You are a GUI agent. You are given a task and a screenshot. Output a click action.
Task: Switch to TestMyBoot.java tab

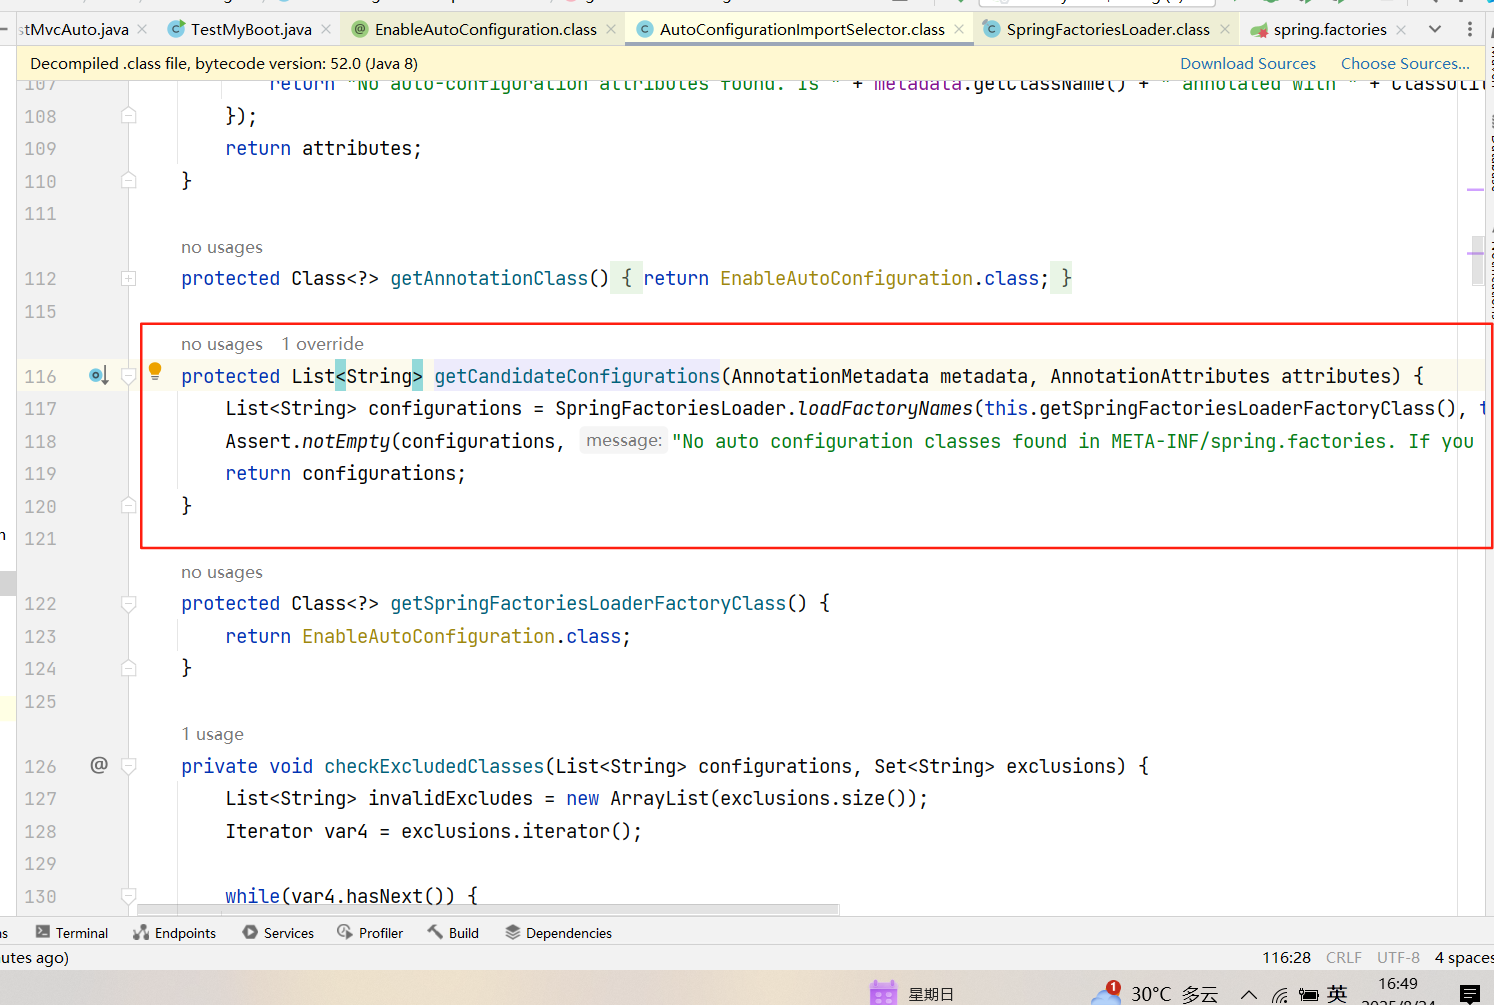coord(250,29)
